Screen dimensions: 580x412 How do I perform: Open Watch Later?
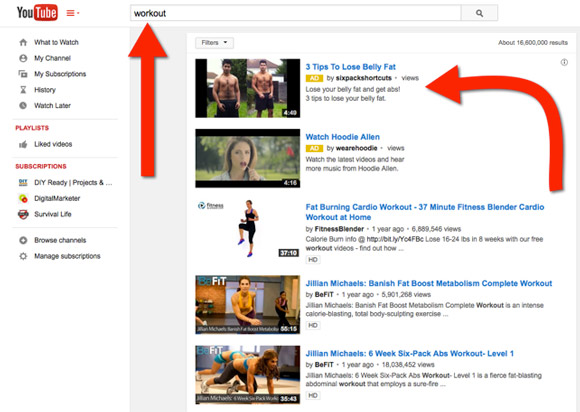53,105
